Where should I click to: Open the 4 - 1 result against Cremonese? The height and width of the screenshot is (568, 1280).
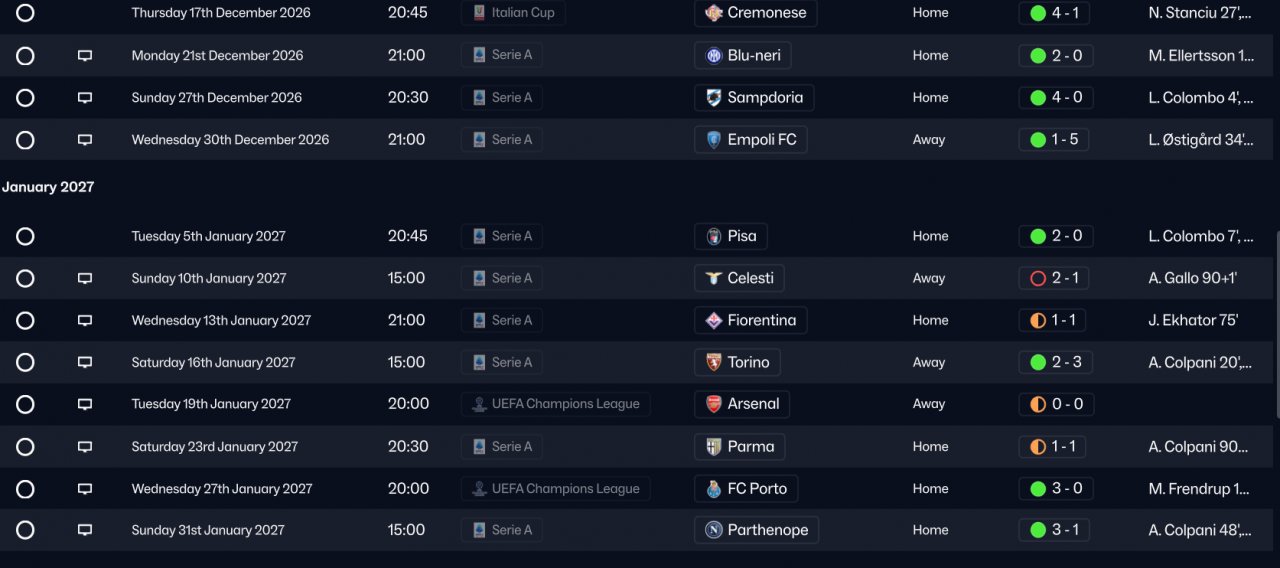coord(1055,13)
